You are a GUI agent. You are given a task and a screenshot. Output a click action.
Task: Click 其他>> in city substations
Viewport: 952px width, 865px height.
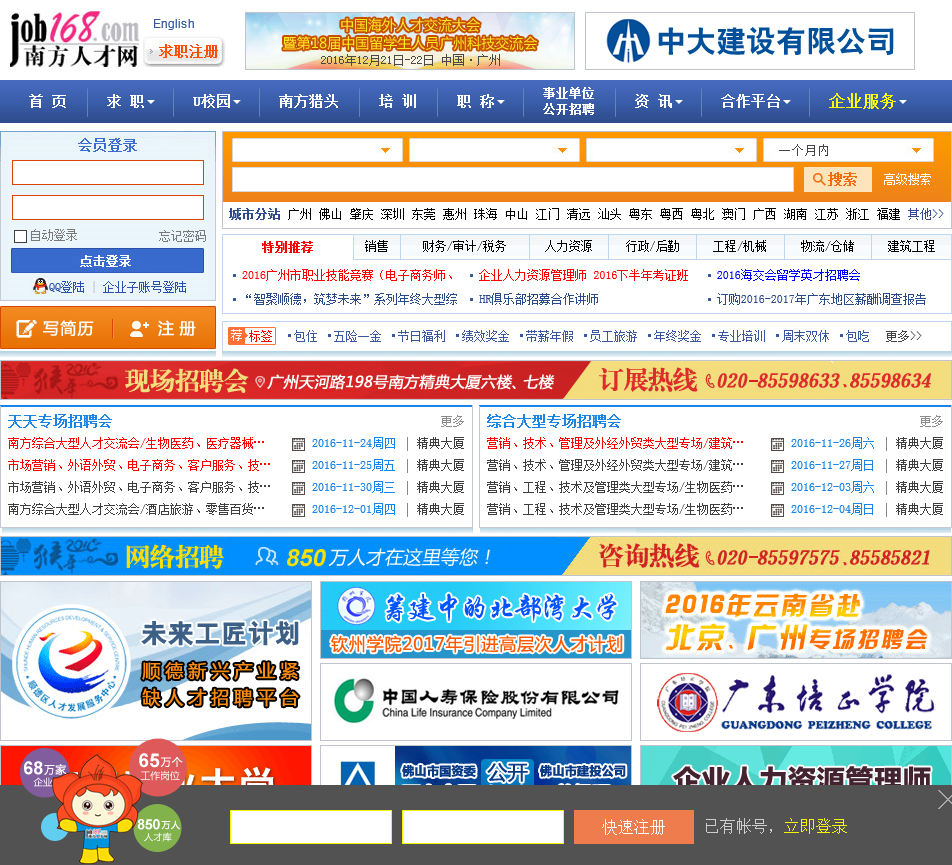point(925,214)
